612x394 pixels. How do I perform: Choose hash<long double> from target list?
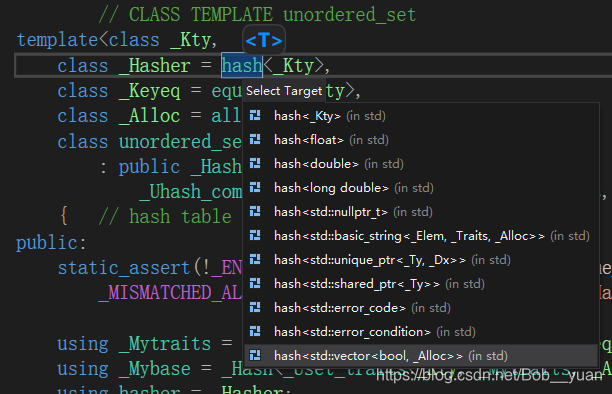pos(421,188)
